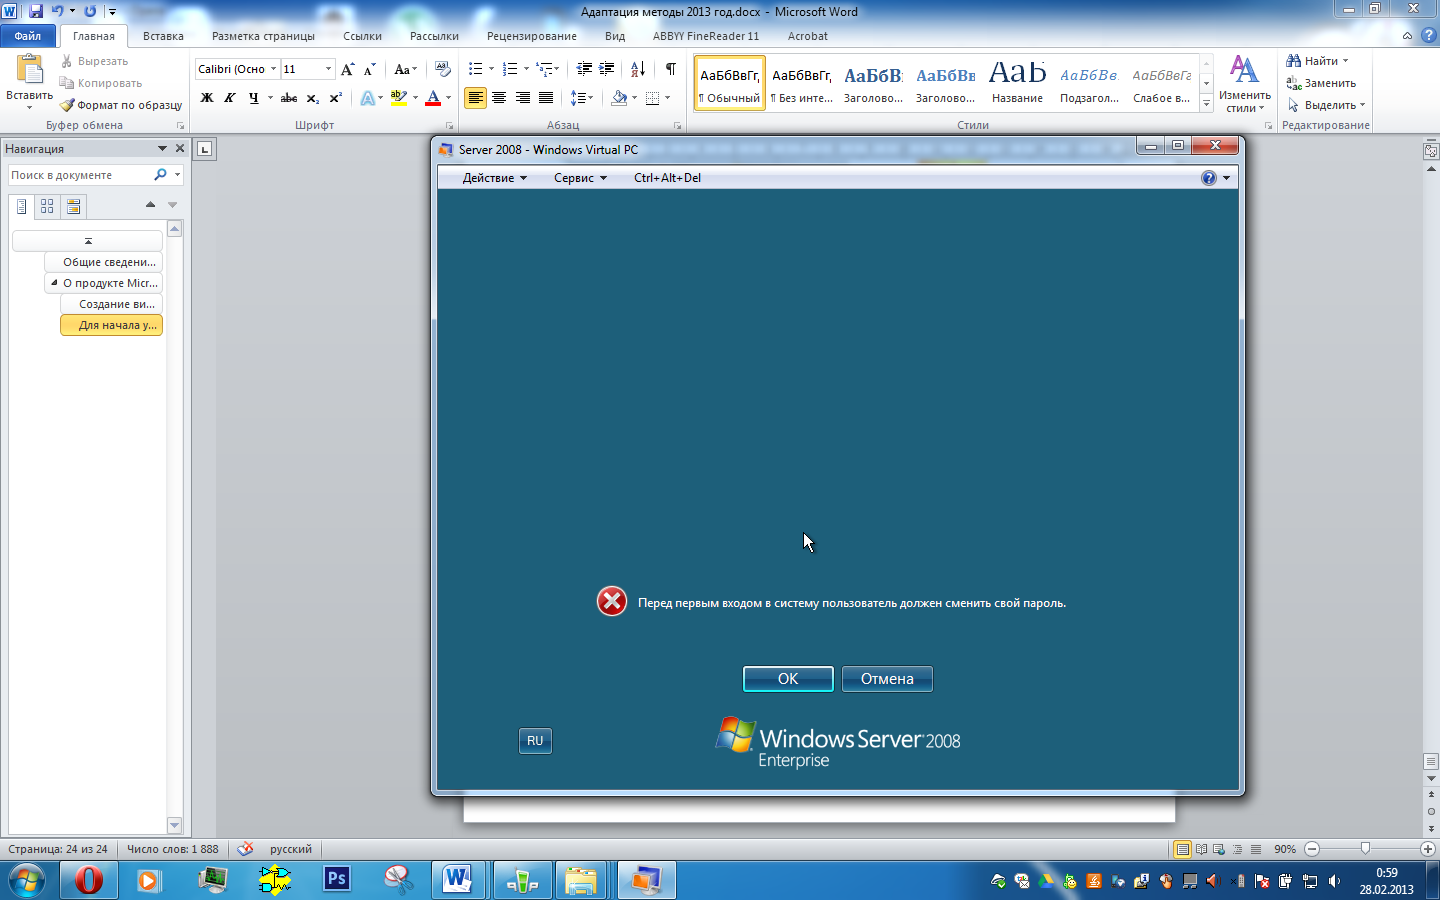
Task: Switch to the Рецензирование tab
Action: pos(532,36)
